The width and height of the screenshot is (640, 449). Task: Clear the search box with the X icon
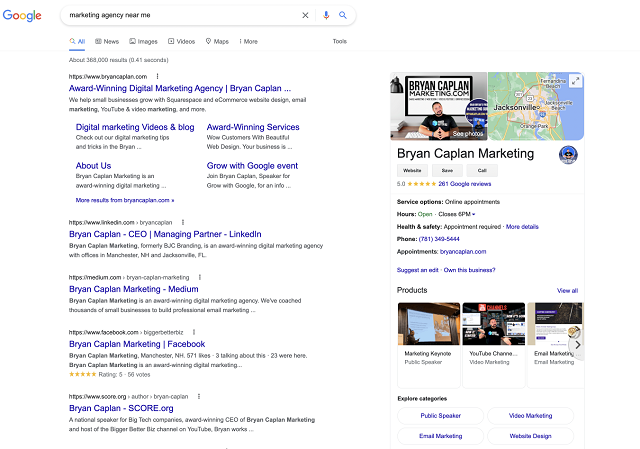(305, 15)
